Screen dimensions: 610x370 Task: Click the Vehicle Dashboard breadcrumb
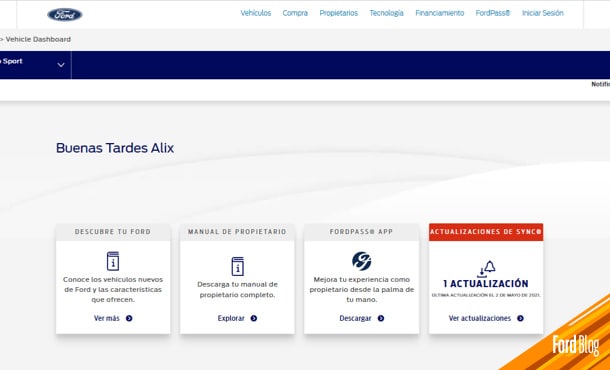pyautogui.click(x=38, y=39)
